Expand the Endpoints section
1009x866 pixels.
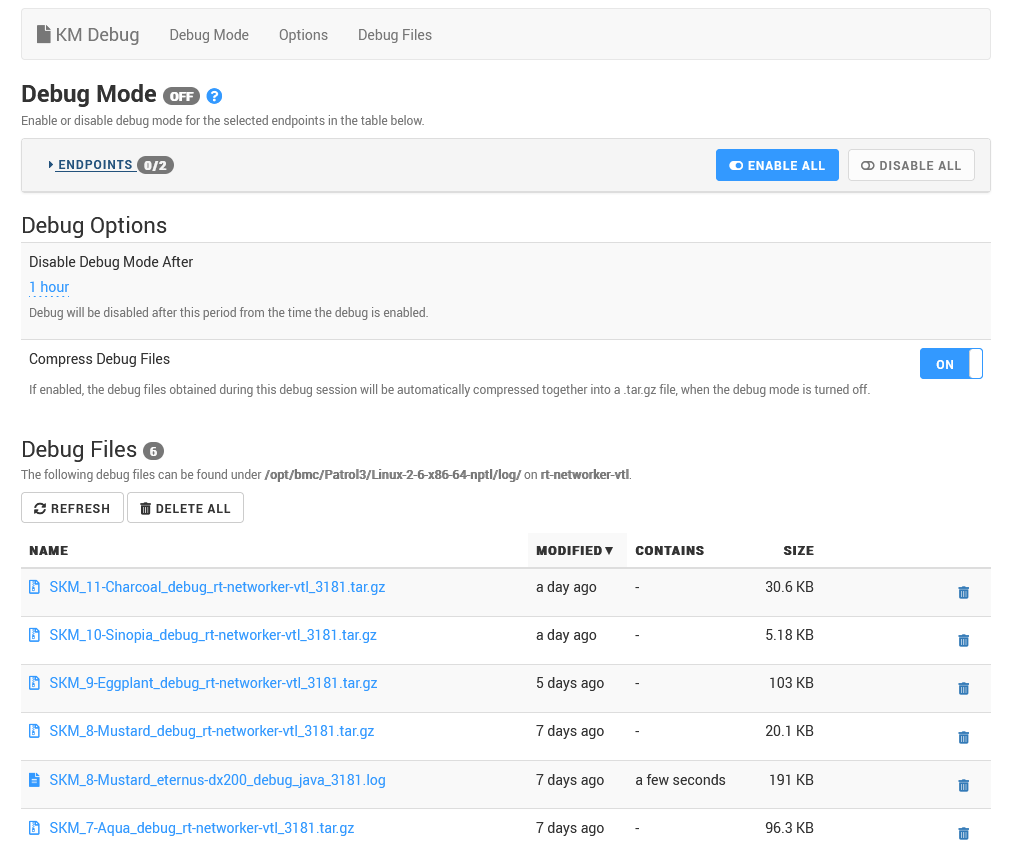(95, 165)
